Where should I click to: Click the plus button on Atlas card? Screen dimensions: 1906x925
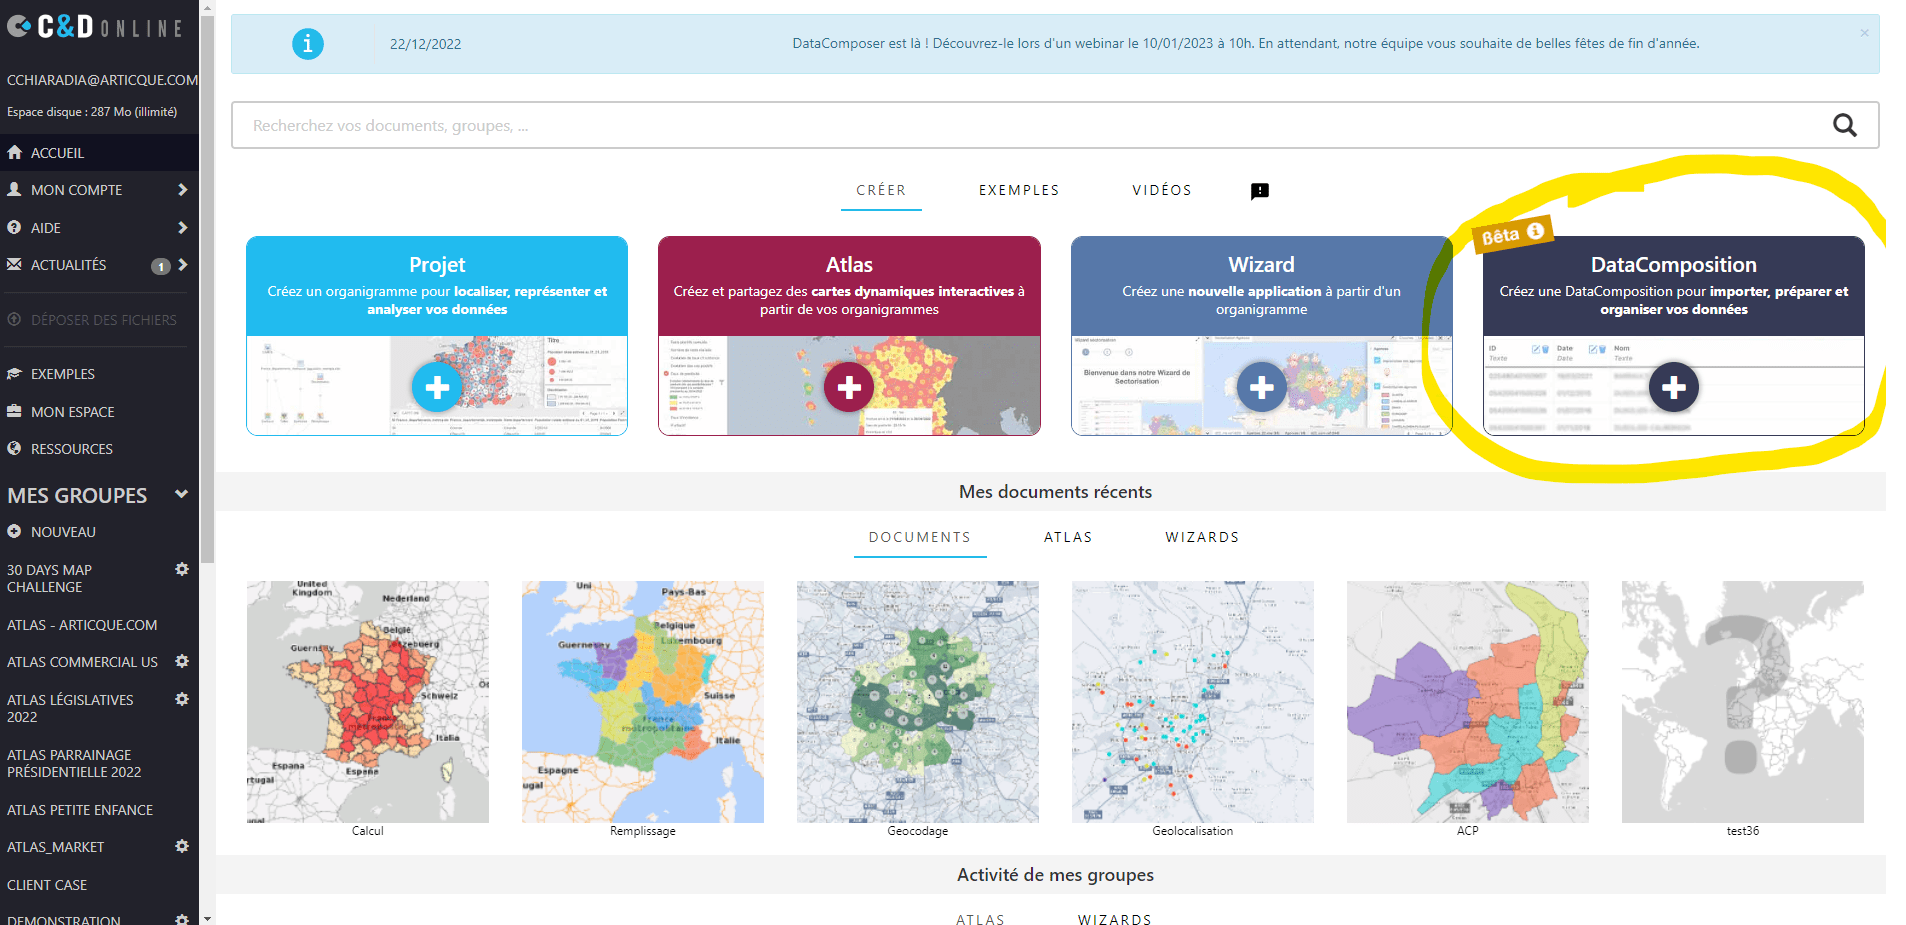point(849,387)
